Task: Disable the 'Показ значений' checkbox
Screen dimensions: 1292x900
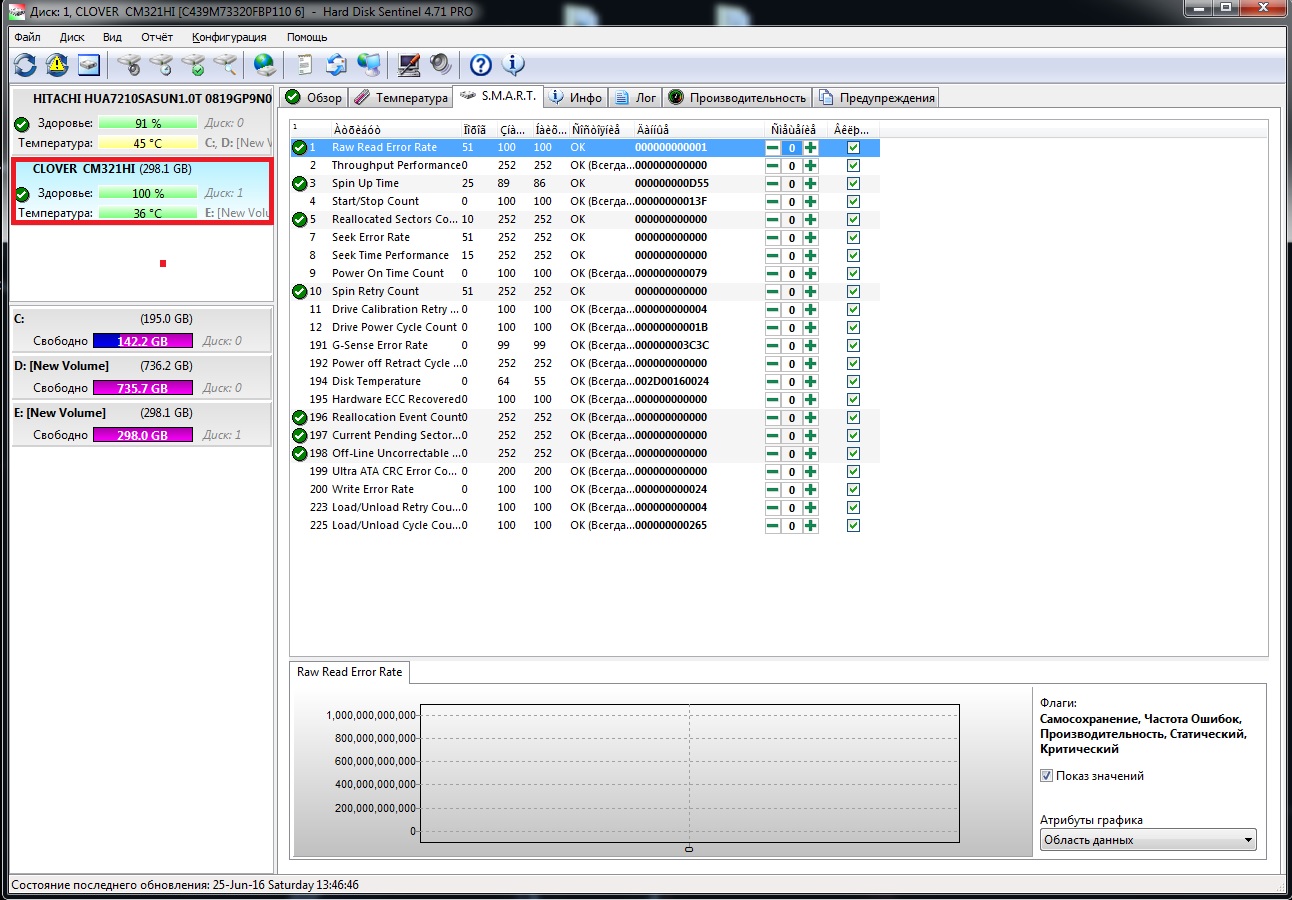Action: coord(1046,776)
